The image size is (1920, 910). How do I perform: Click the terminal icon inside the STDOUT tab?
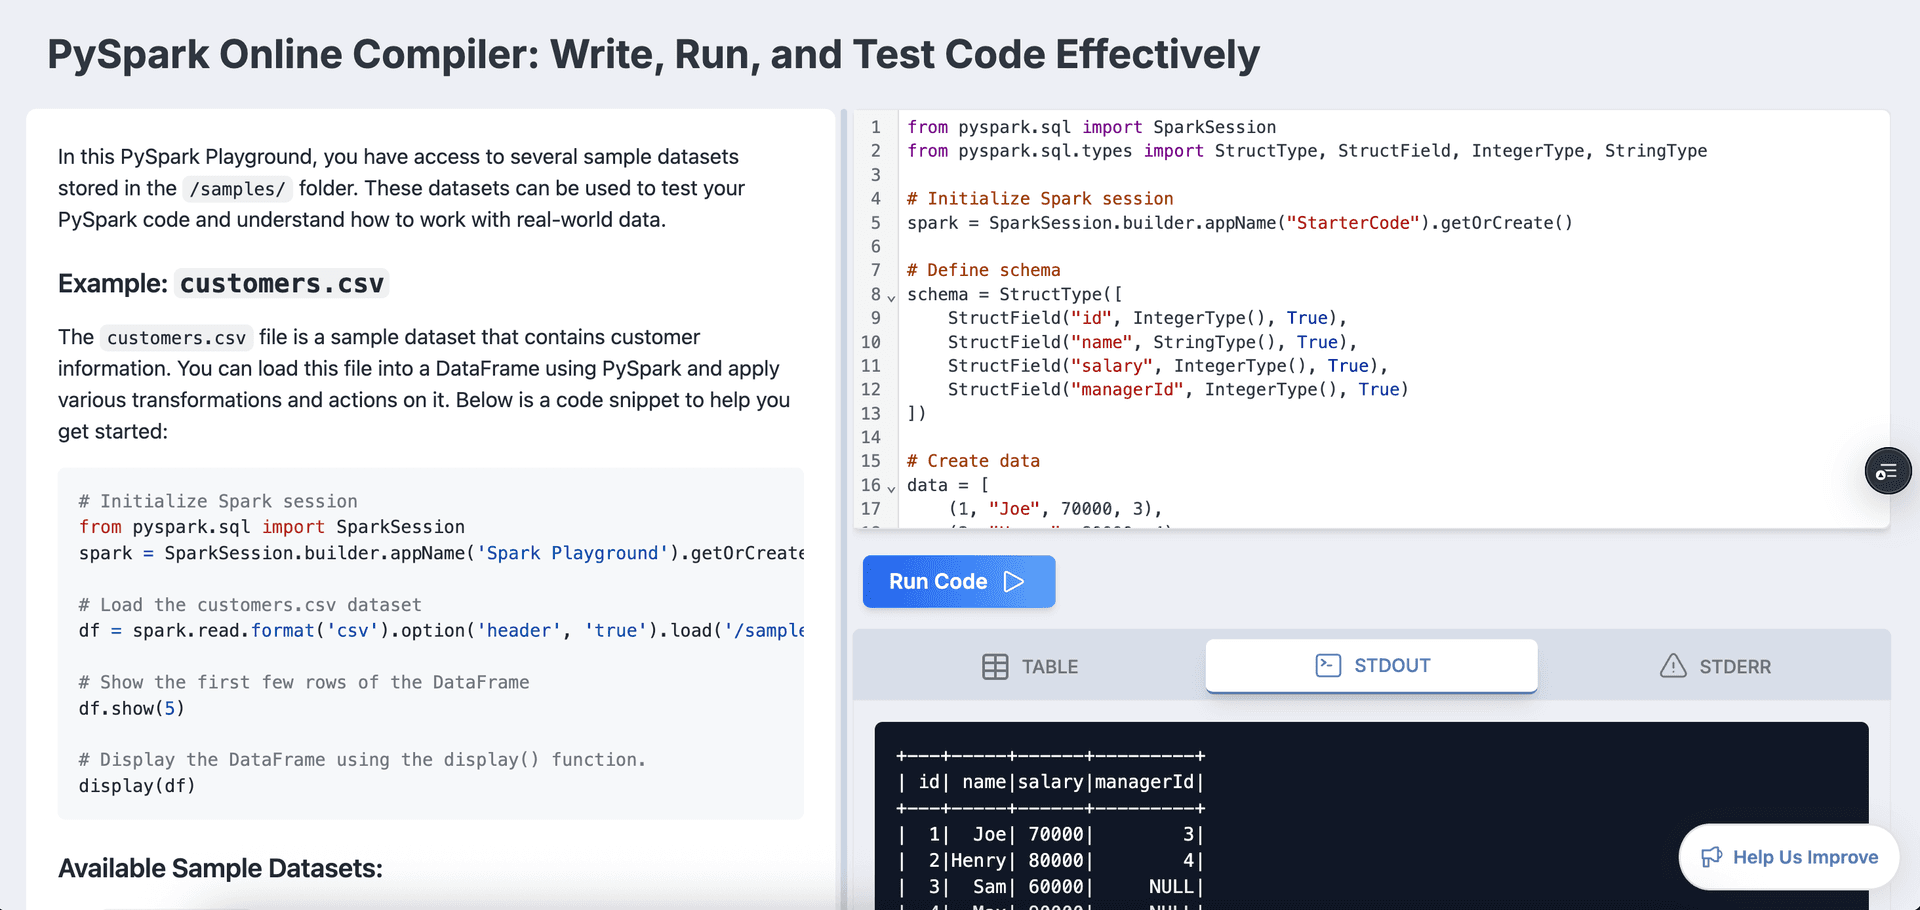tap(1330, 665)
